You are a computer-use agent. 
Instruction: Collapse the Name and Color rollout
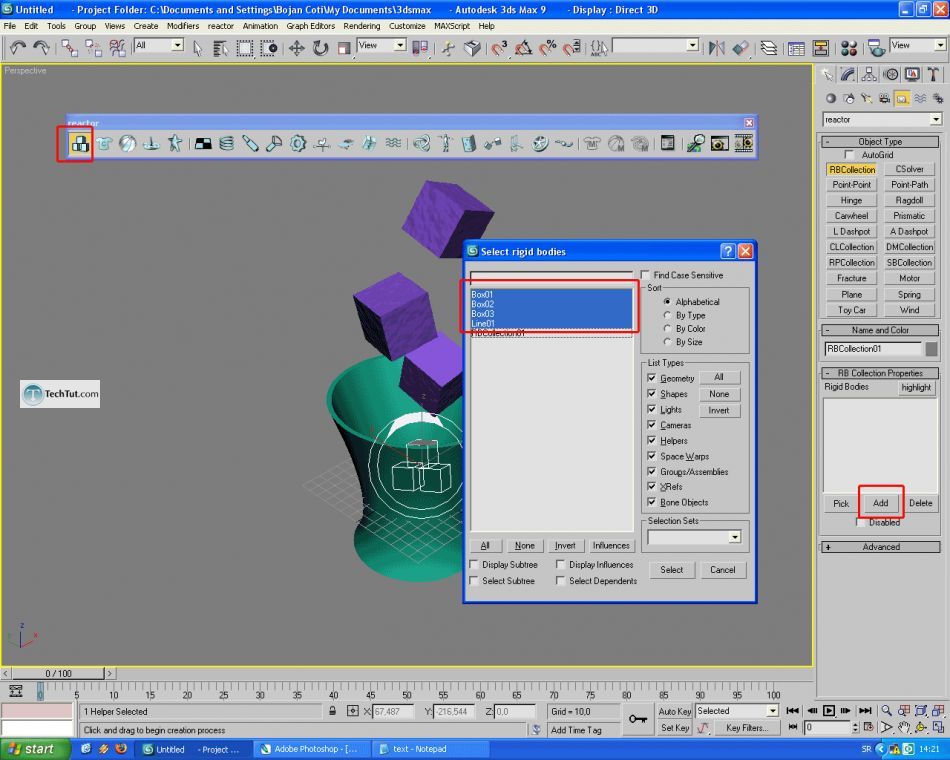click(880, 330)
